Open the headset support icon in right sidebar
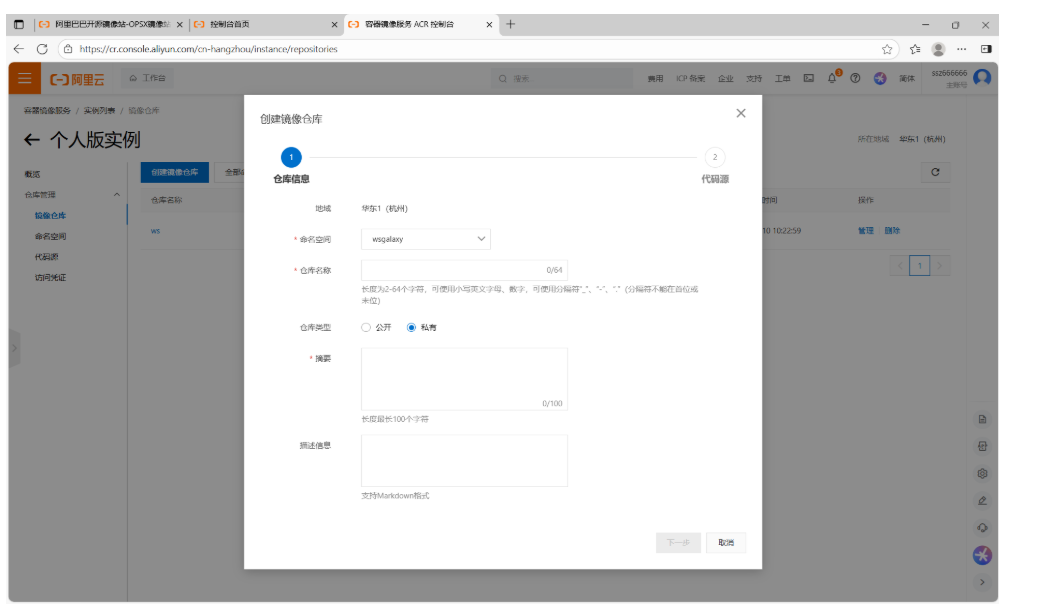1052x610 pixels. 982,527
